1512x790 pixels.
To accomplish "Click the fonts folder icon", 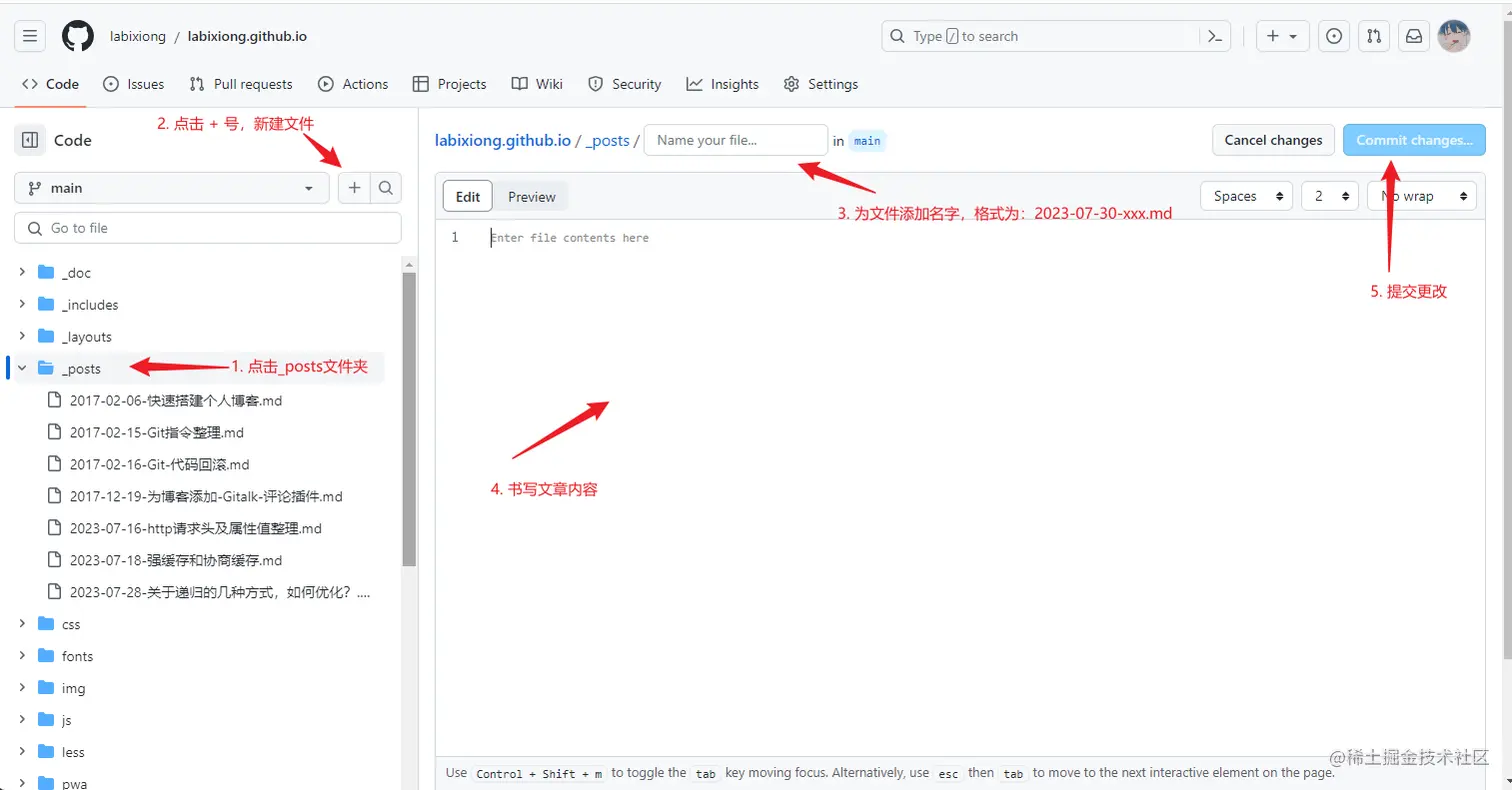I will click(x=46, y=656).
